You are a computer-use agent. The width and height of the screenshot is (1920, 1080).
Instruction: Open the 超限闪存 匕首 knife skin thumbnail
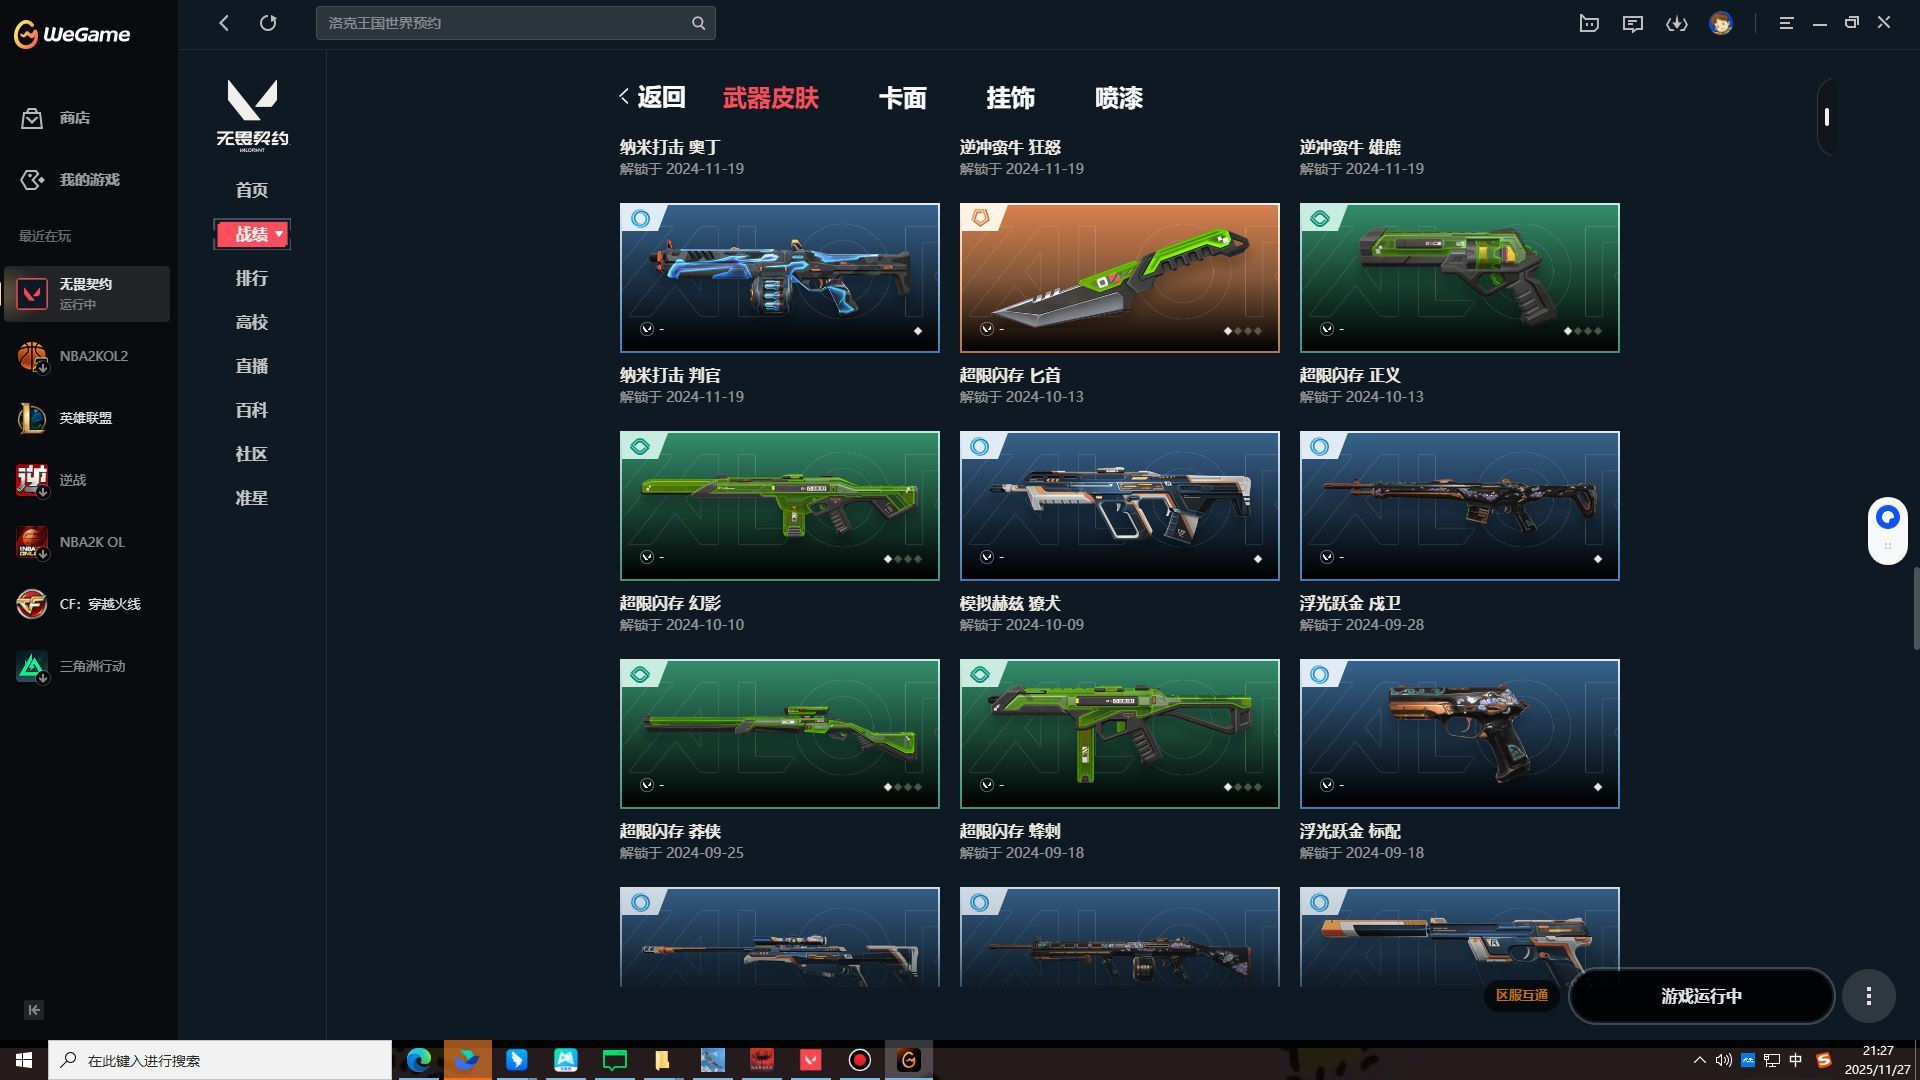coord(1119,277)
